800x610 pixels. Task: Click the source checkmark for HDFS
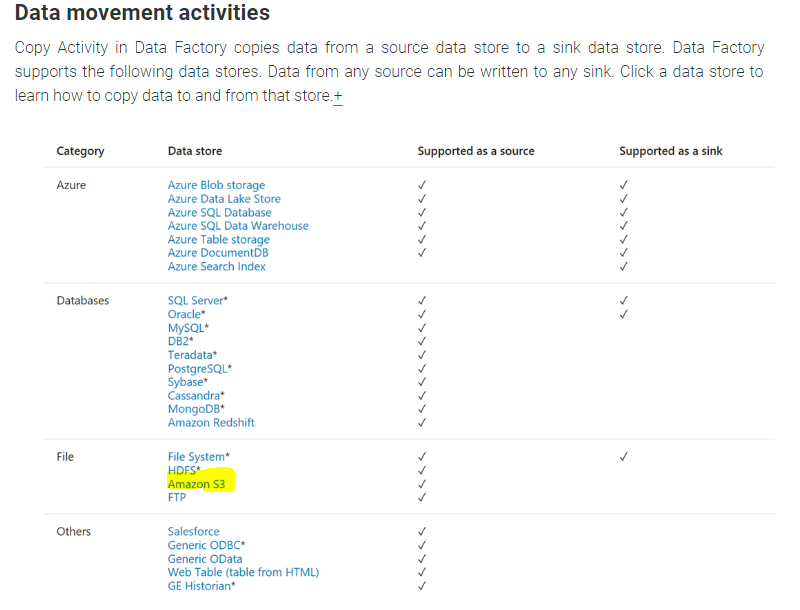coord(422,470)
